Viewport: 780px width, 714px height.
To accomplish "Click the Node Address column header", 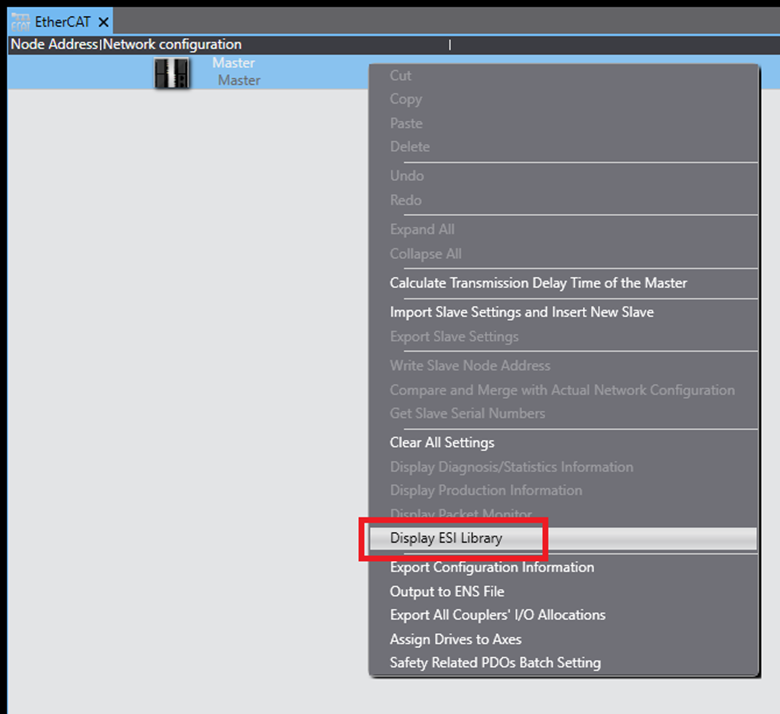I will click(54, 44).
